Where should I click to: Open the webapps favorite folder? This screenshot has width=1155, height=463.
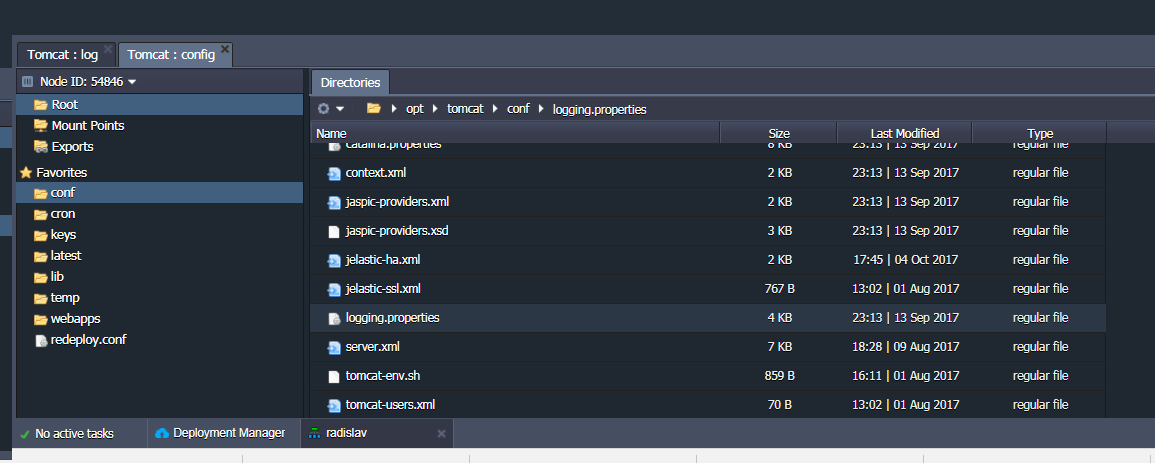tap(75, 319)
